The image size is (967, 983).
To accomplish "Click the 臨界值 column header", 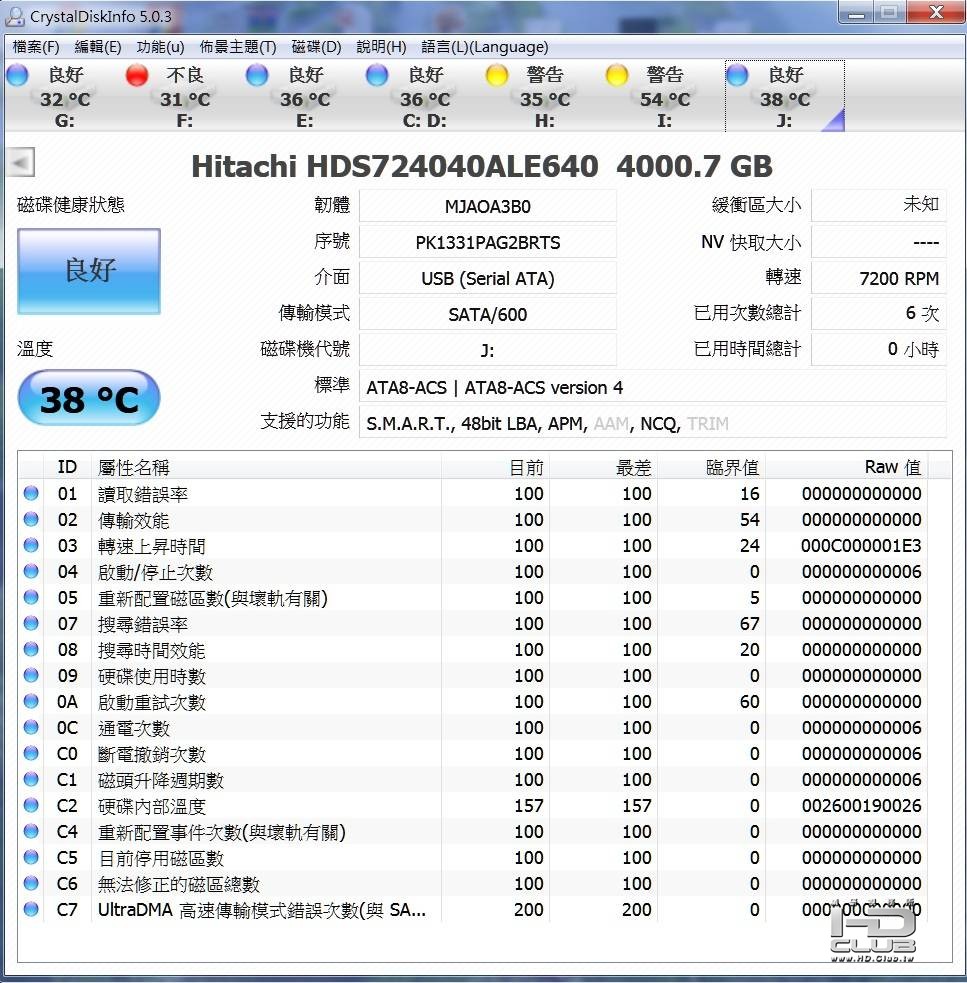I will [711, 467].
